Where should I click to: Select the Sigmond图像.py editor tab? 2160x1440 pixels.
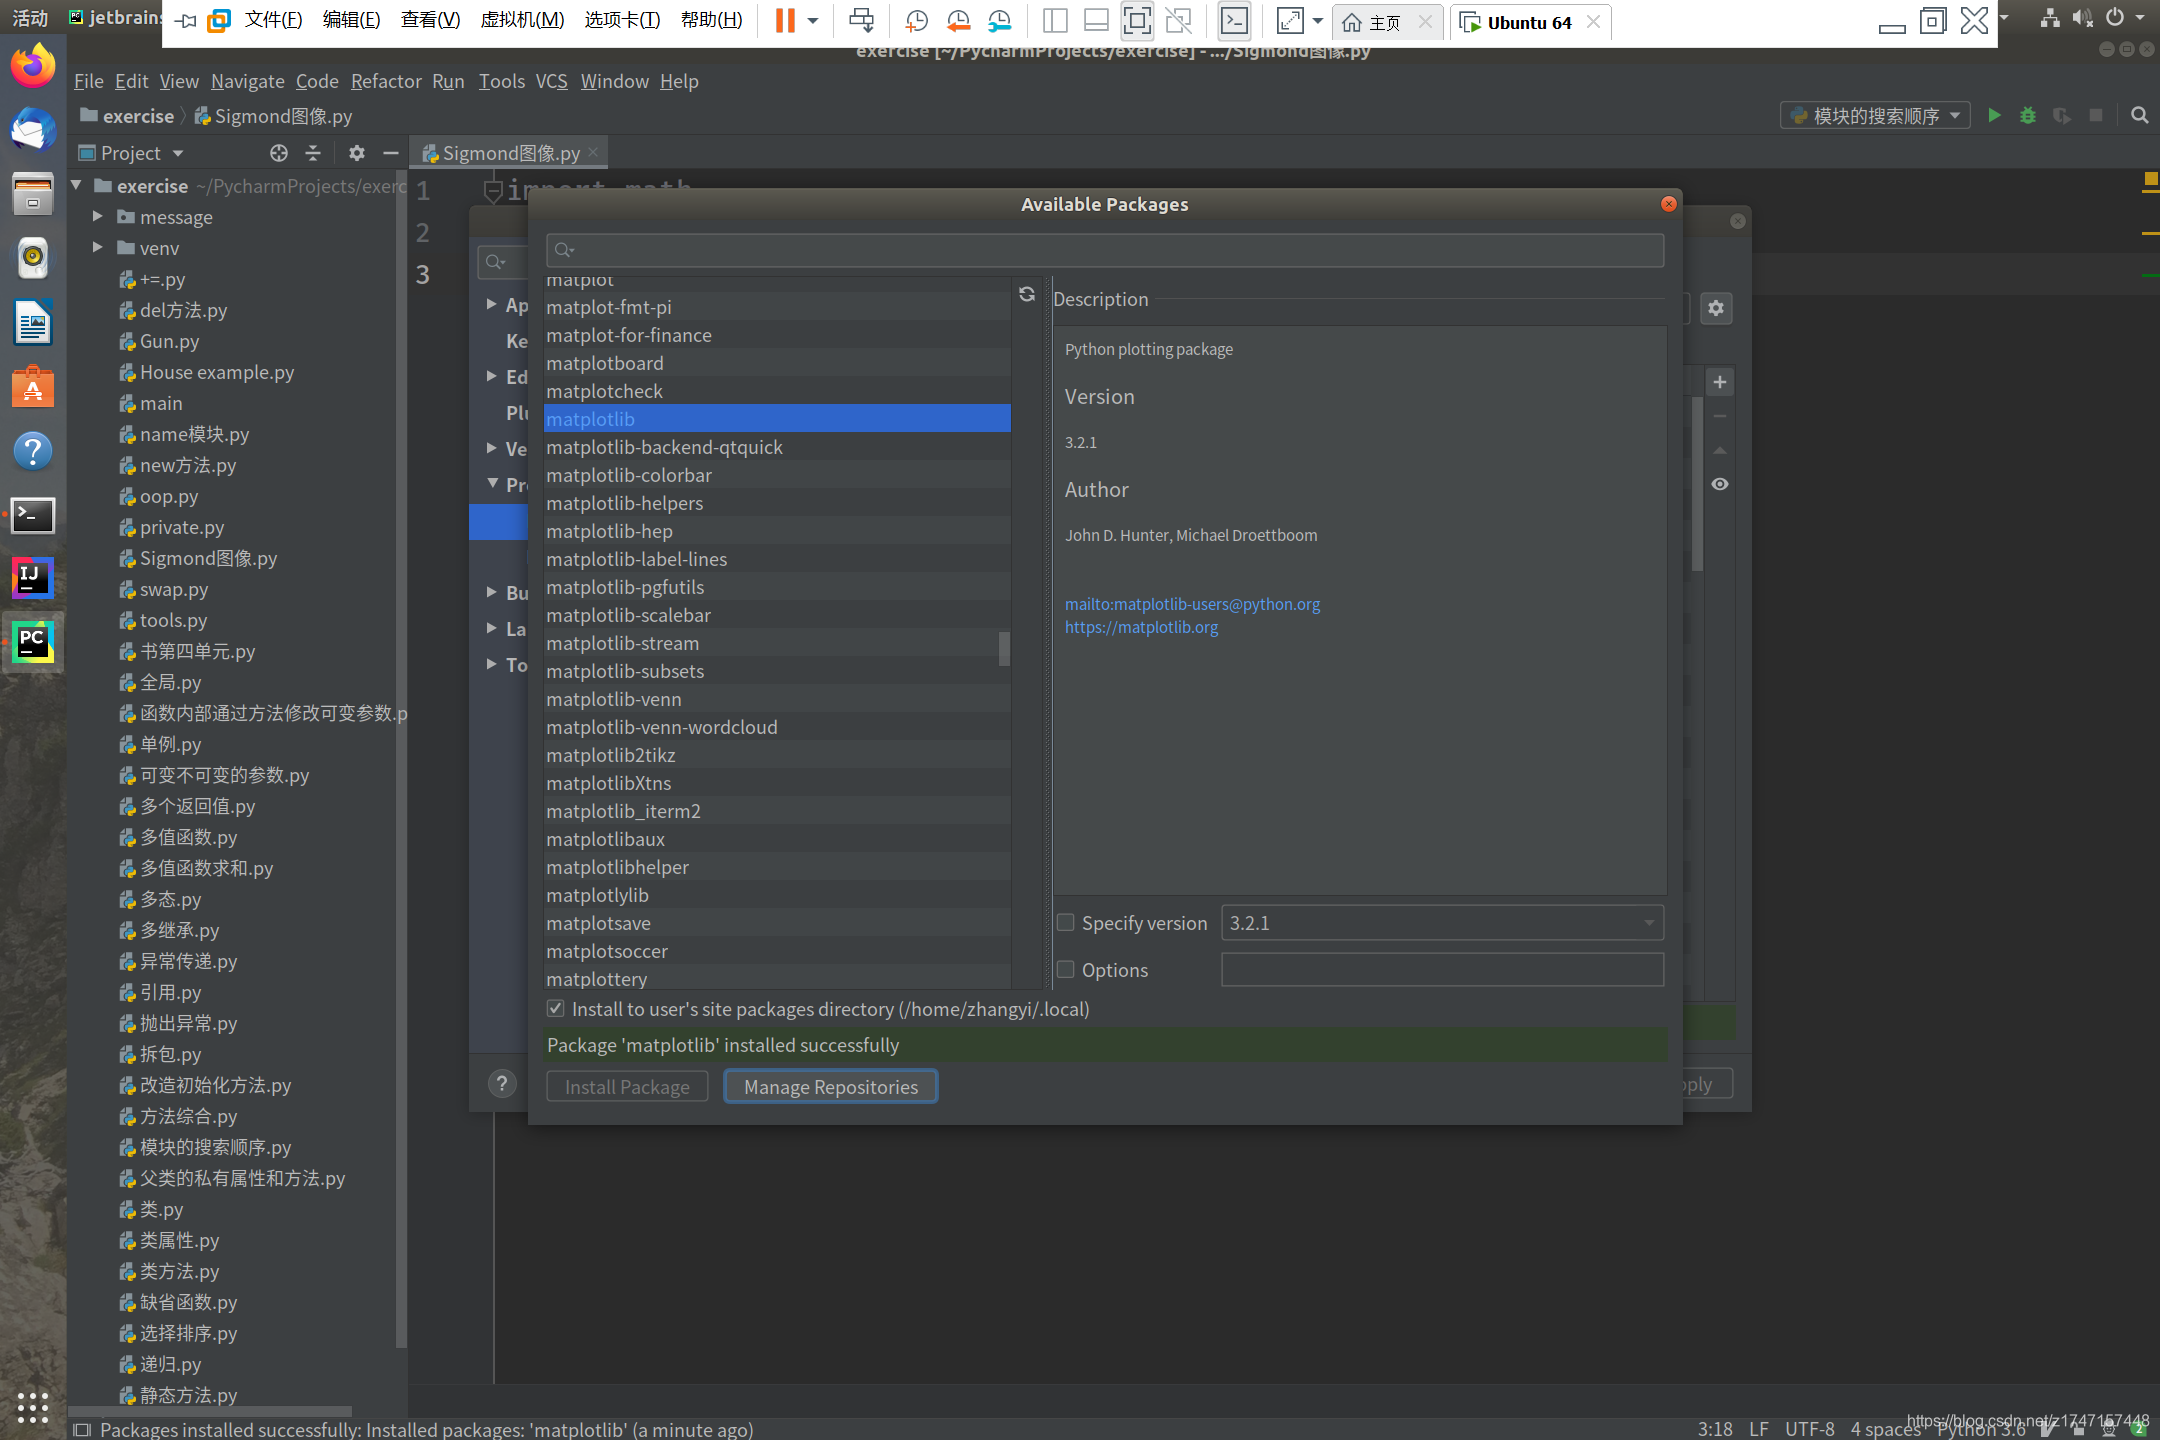tap(510, 153)
